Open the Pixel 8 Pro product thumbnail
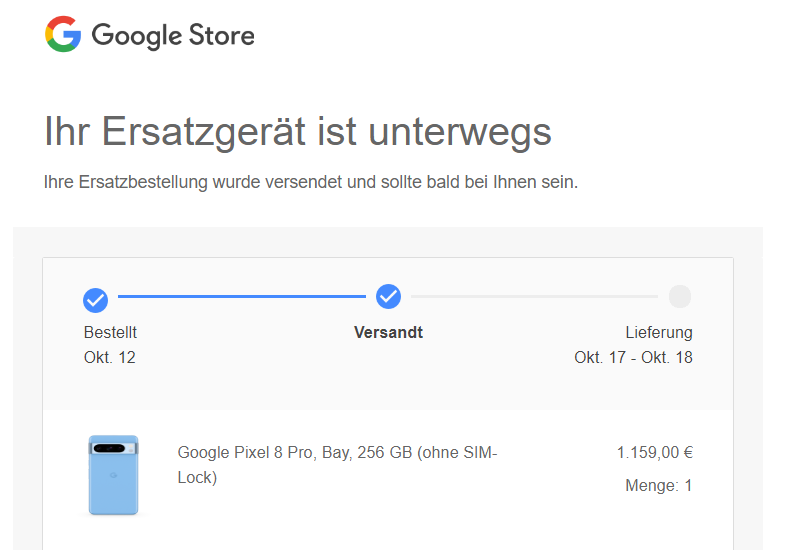 (x=113, y=475)
